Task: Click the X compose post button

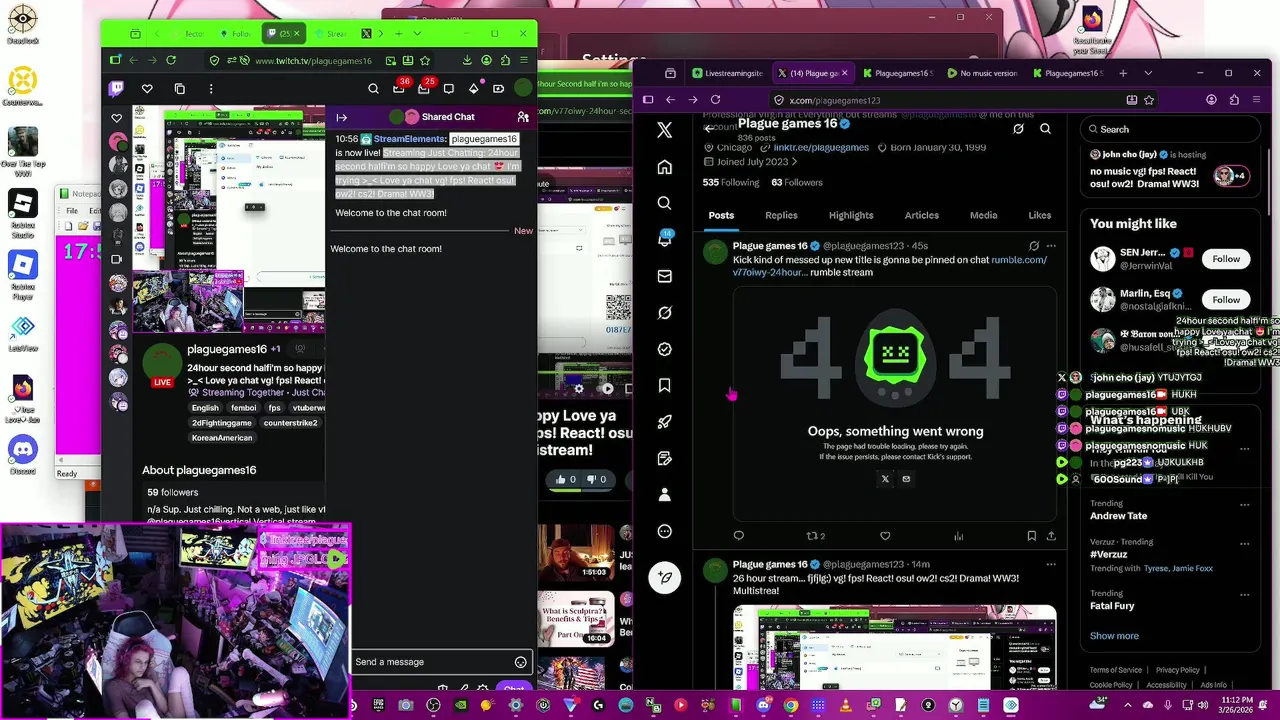Action: 665,577
